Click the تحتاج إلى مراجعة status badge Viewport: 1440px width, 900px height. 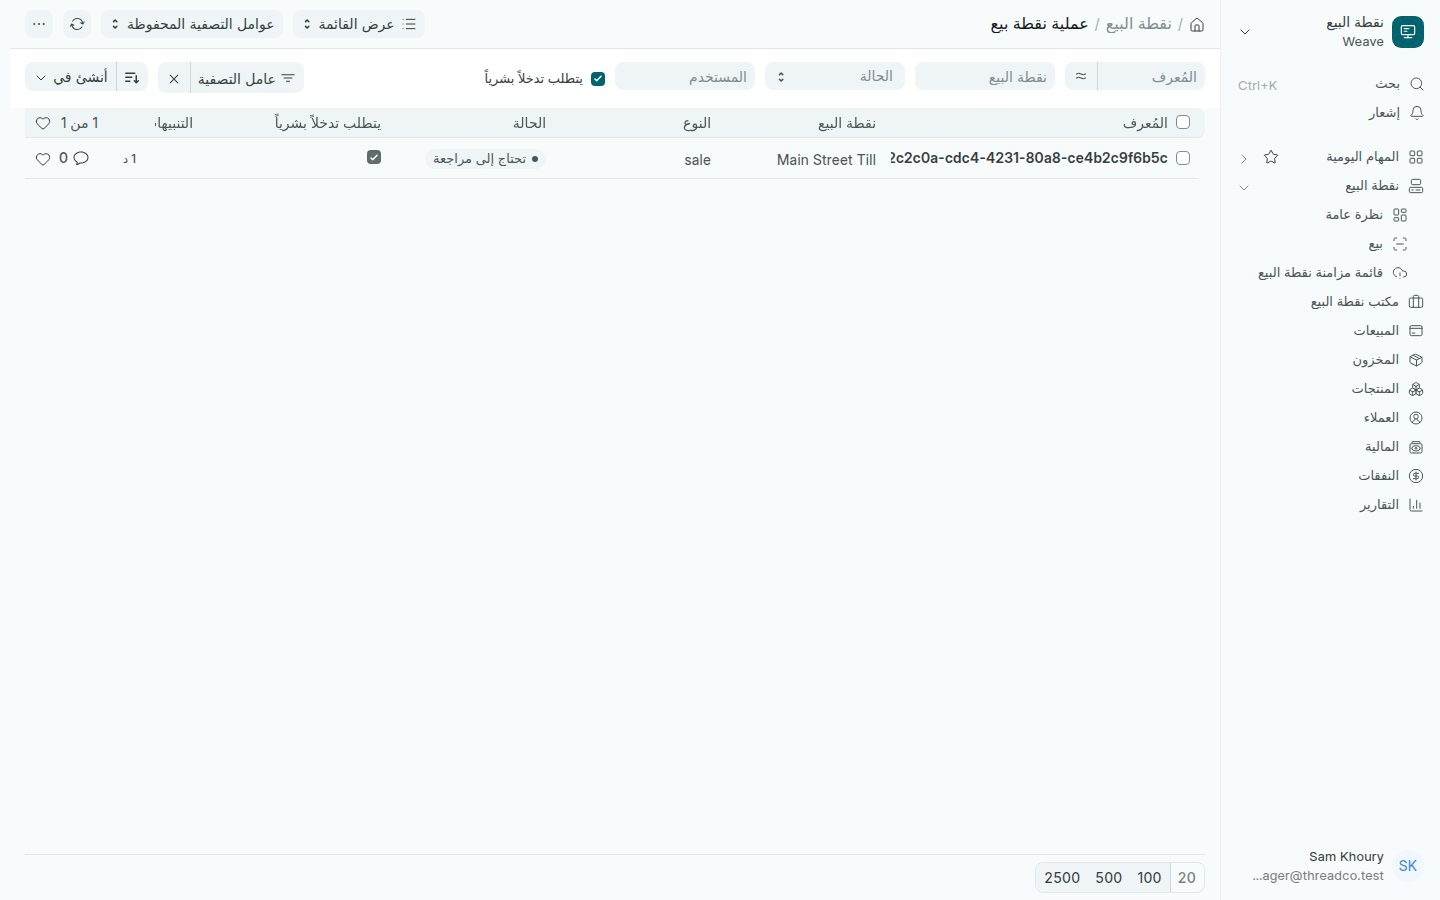(485, 159)
